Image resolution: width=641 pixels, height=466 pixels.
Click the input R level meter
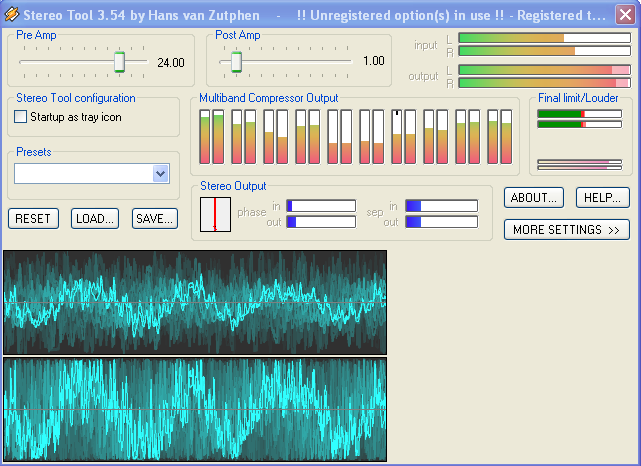[x=545, y=51]
